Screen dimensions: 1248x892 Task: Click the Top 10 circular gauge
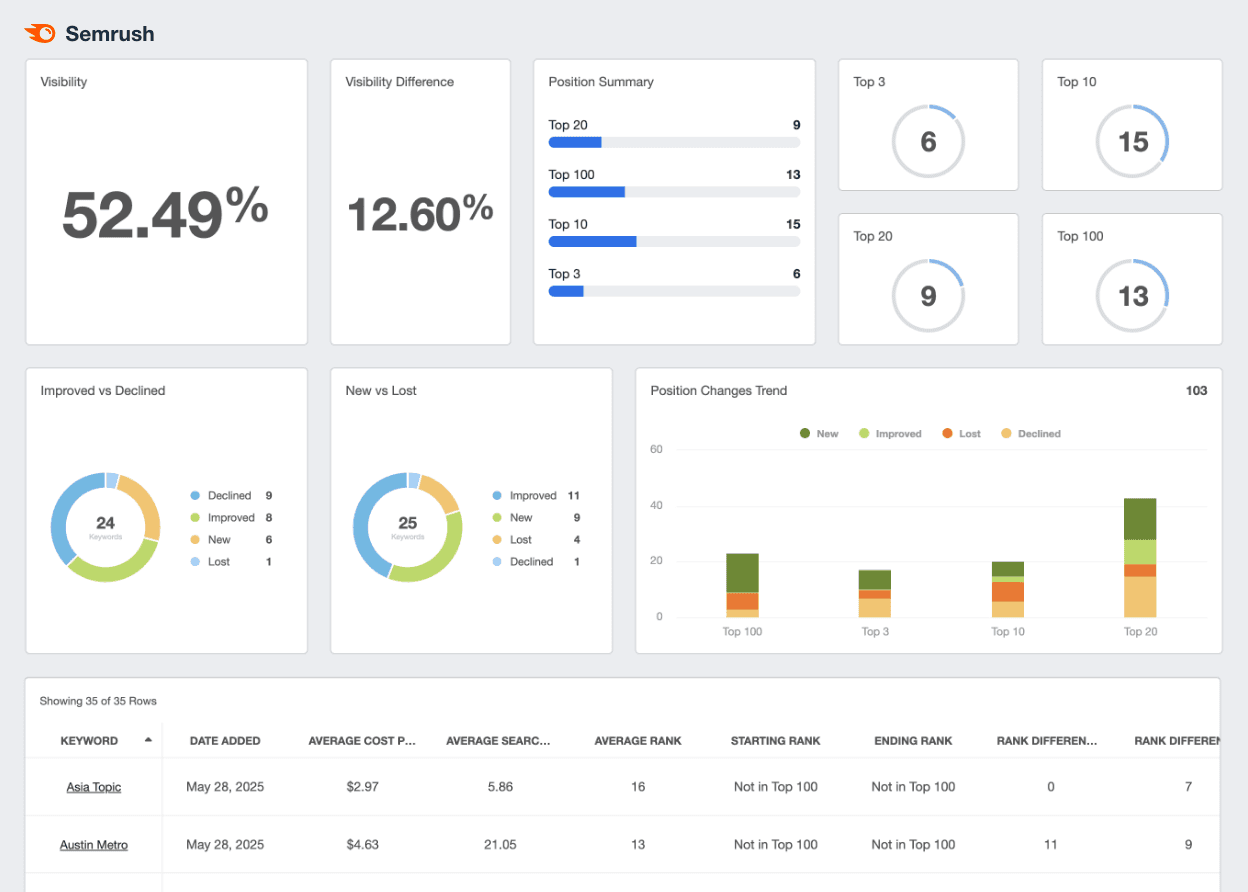pos(1132,142)
